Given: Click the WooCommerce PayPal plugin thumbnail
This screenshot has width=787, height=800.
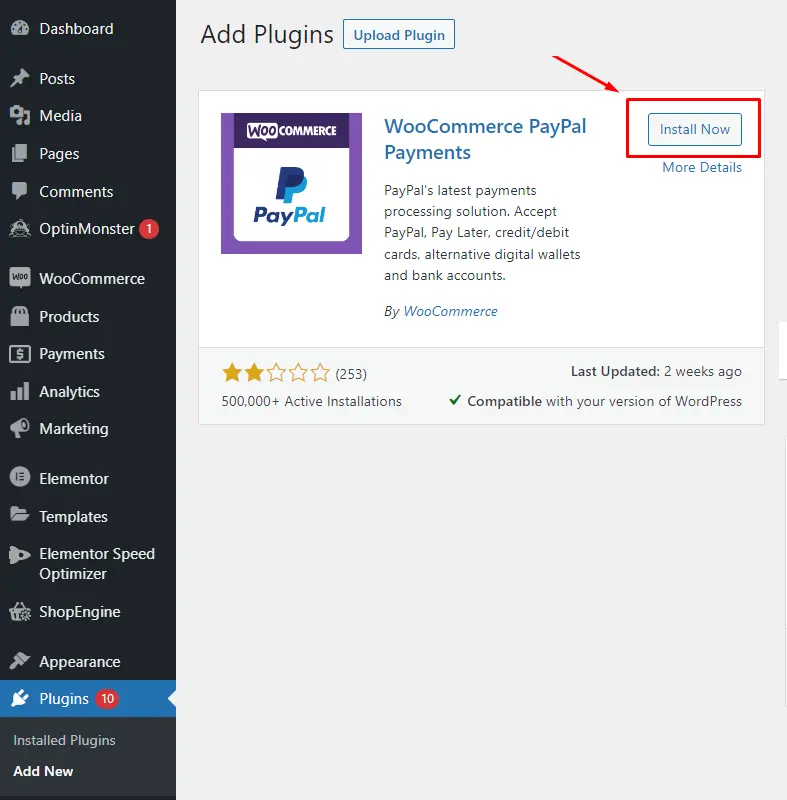Looking at the screenshot, I should [291, 183].
